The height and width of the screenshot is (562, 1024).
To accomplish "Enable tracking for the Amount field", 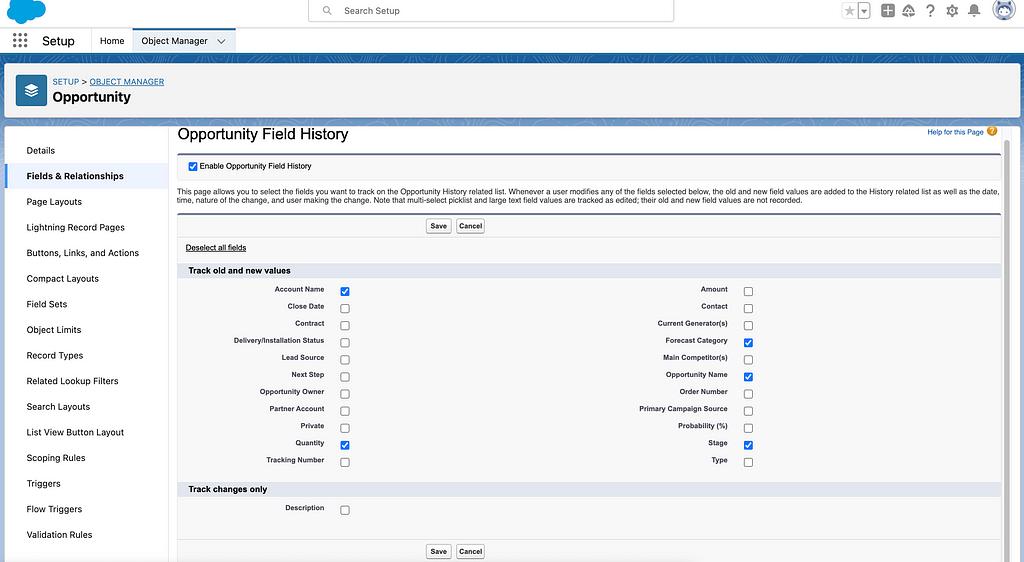I will pos(748,292).
